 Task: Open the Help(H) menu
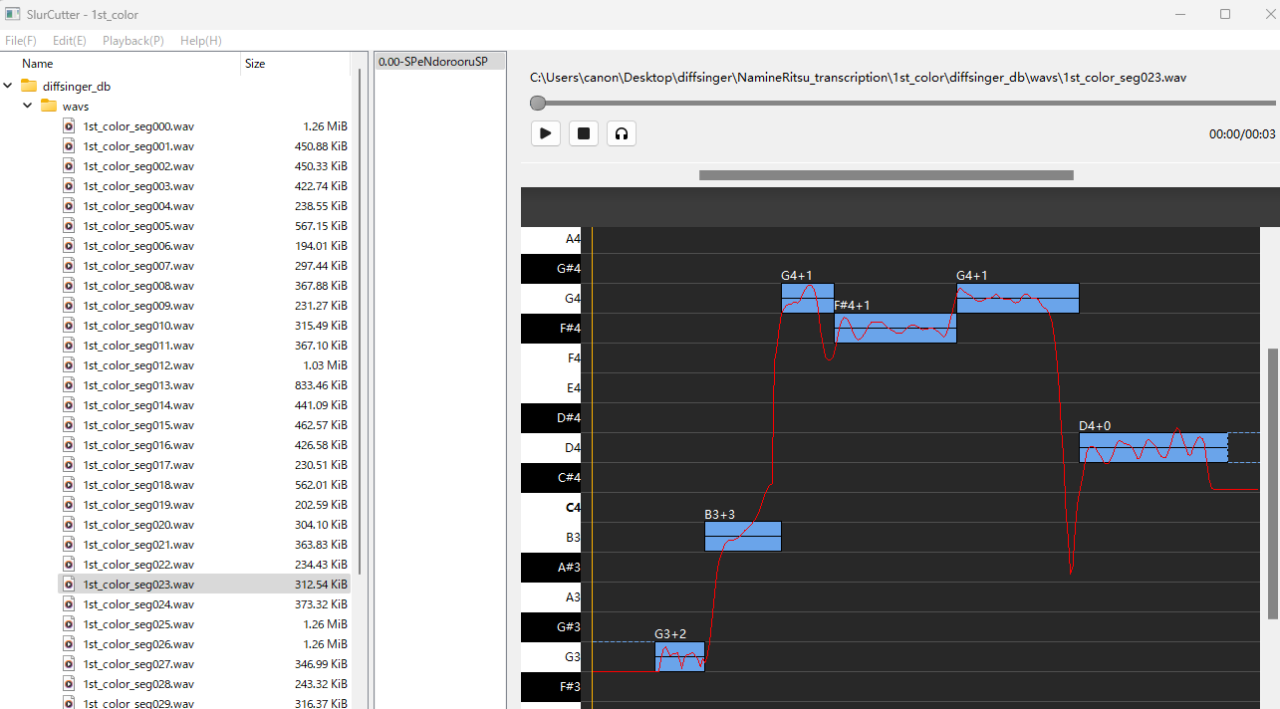(x=201, y=40)
